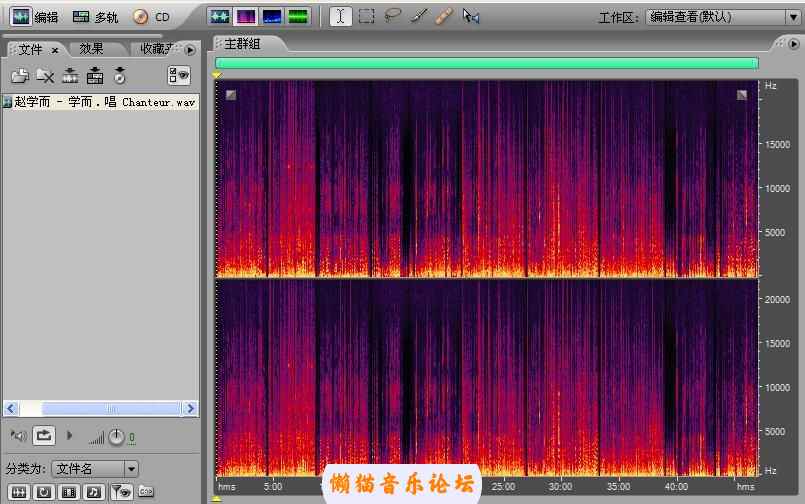Switch to the 效果 (Effects) tab
Image resolution: width=805 pixels, height=504 pixels.
tap(91, 49)
